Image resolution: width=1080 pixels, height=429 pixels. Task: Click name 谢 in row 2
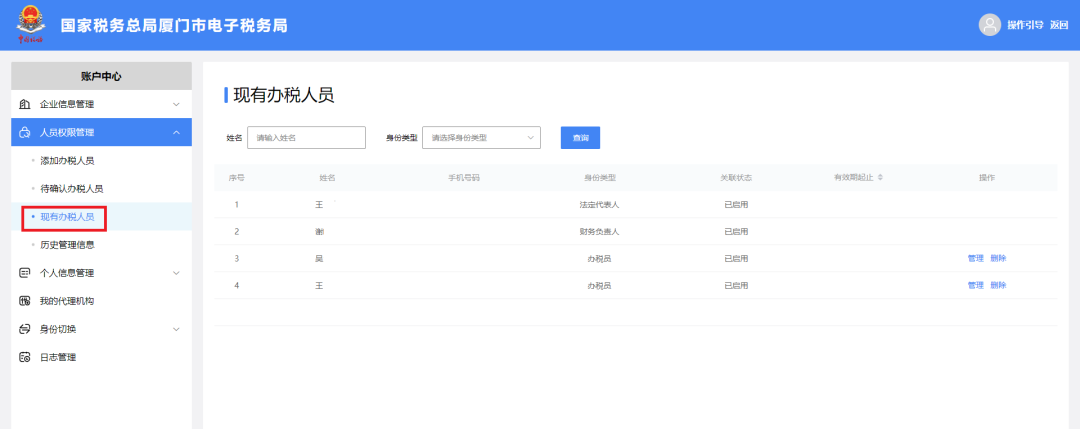320,232
